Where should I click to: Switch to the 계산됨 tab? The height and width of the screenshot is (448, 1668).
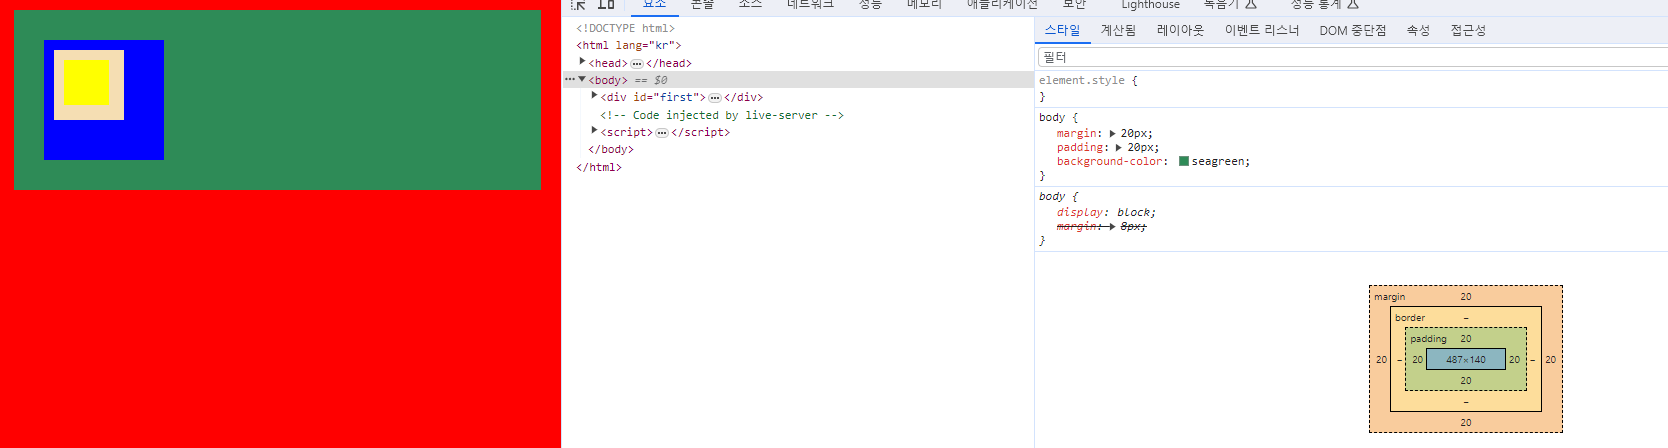[1118, 30]
